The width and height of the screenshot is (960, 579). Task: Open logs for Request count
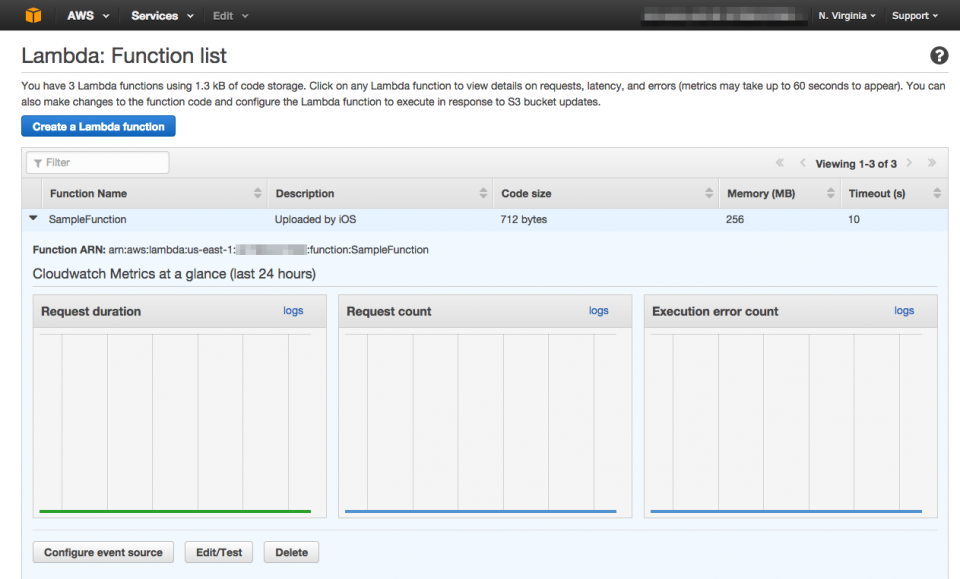pos(598,310)
